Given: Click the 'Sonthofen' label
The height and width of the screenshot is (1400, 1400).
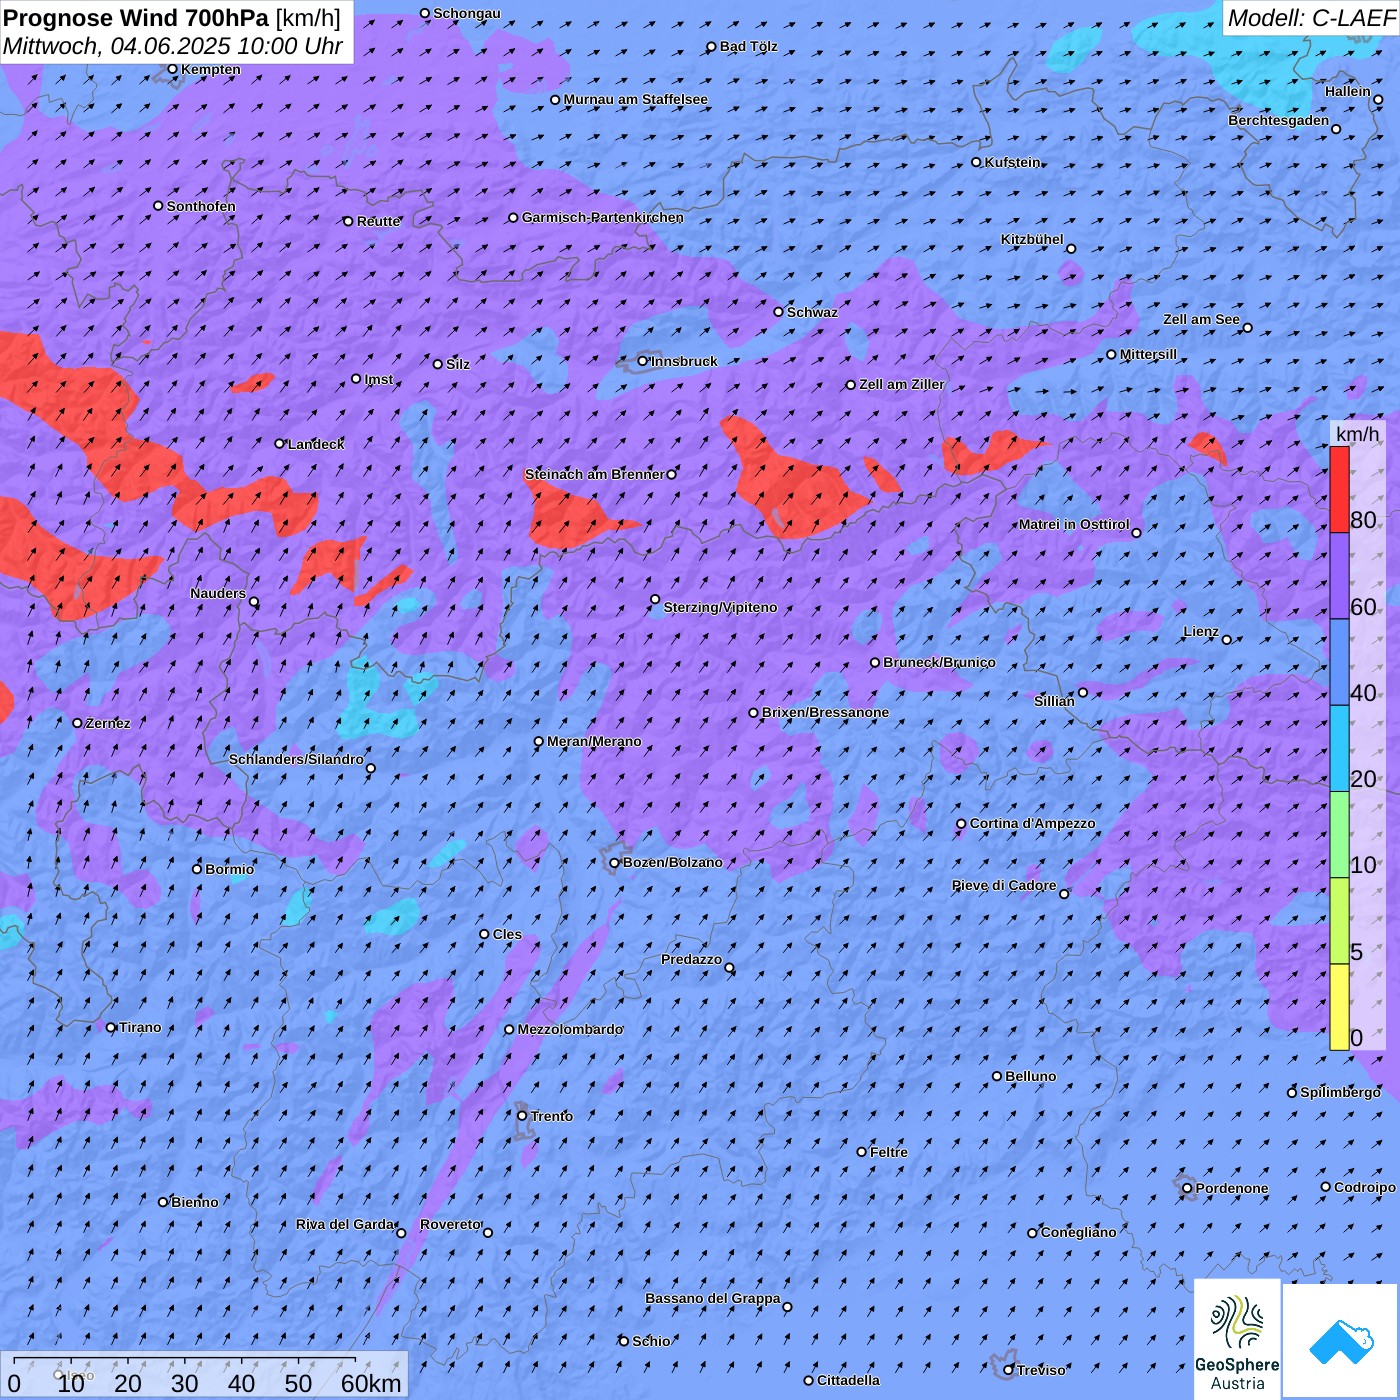Looking at the screenshot, I should pyautogui.click(x=202, y=206).
